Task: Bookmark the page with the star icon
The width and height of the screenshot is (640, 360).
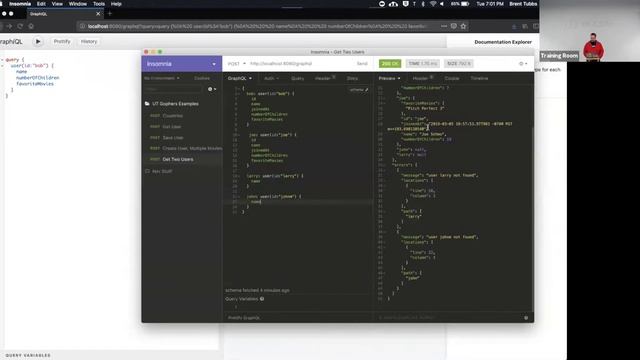Action: click(x=463, y=26)
